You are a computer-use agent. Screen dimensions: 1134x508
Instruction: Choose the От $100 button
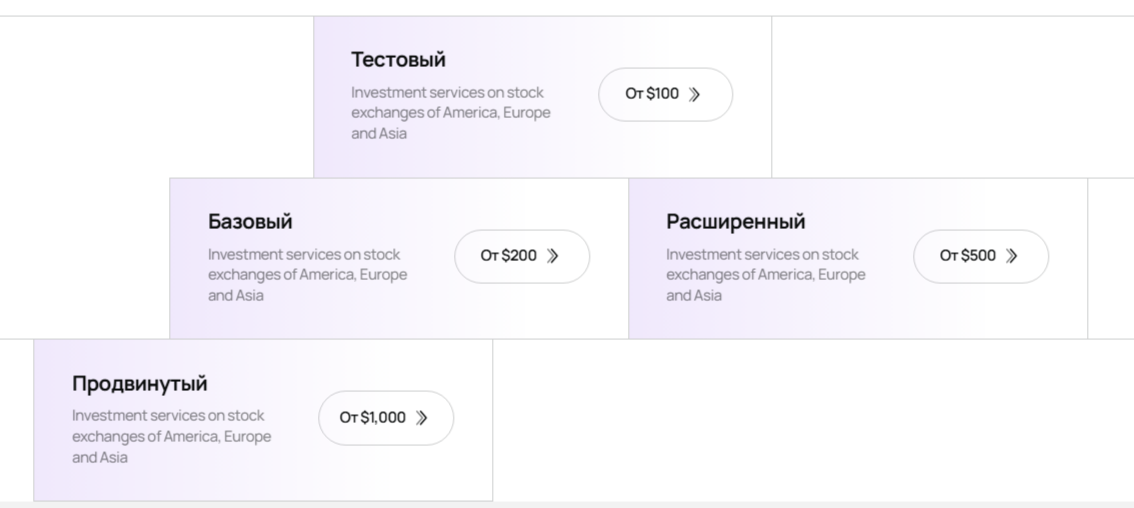click(665, 94)
